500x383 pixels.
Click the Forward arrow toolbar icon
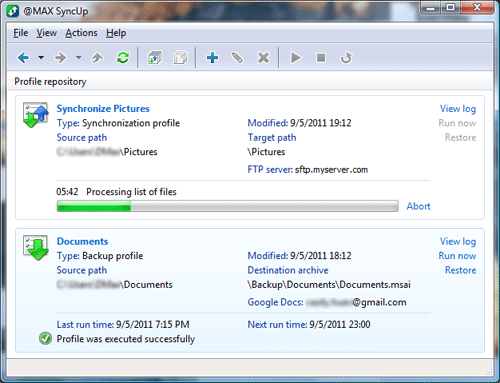[x=61, y=58]
